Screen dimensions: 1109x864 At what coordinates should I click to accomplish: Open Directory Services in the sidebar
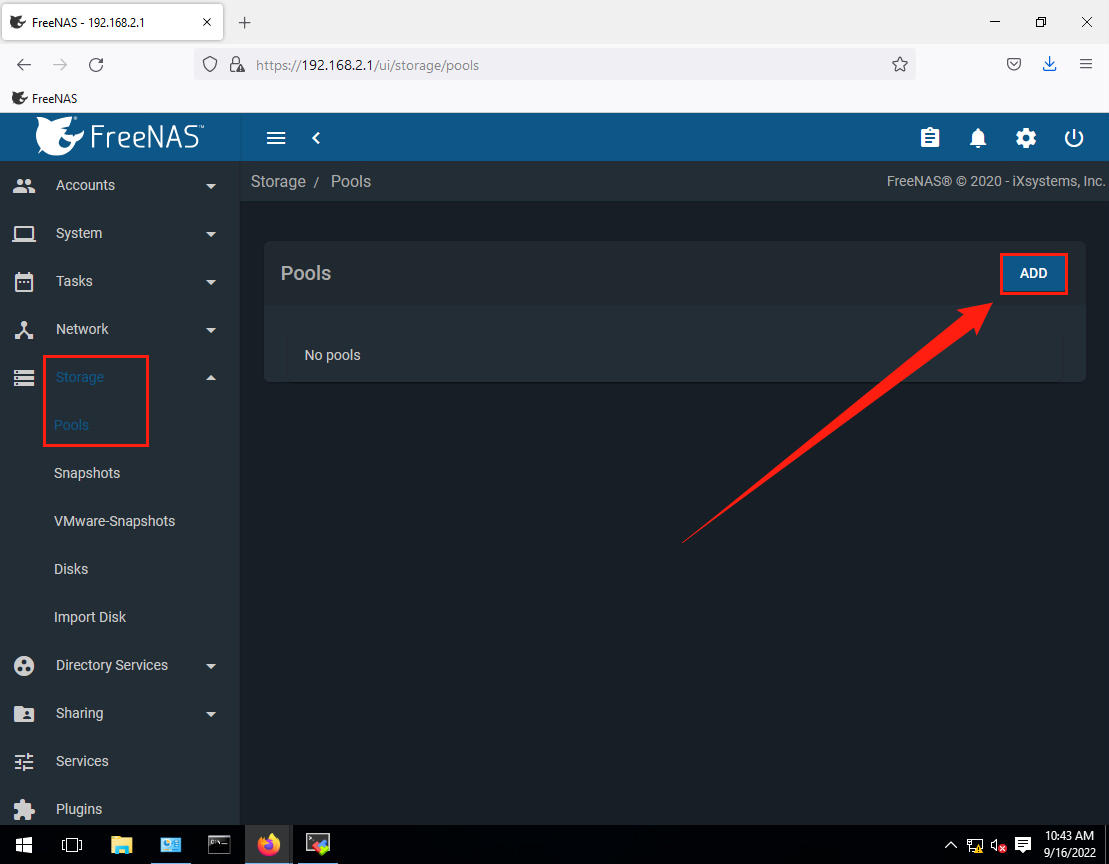pyautogui.click(x=112, y=665)
